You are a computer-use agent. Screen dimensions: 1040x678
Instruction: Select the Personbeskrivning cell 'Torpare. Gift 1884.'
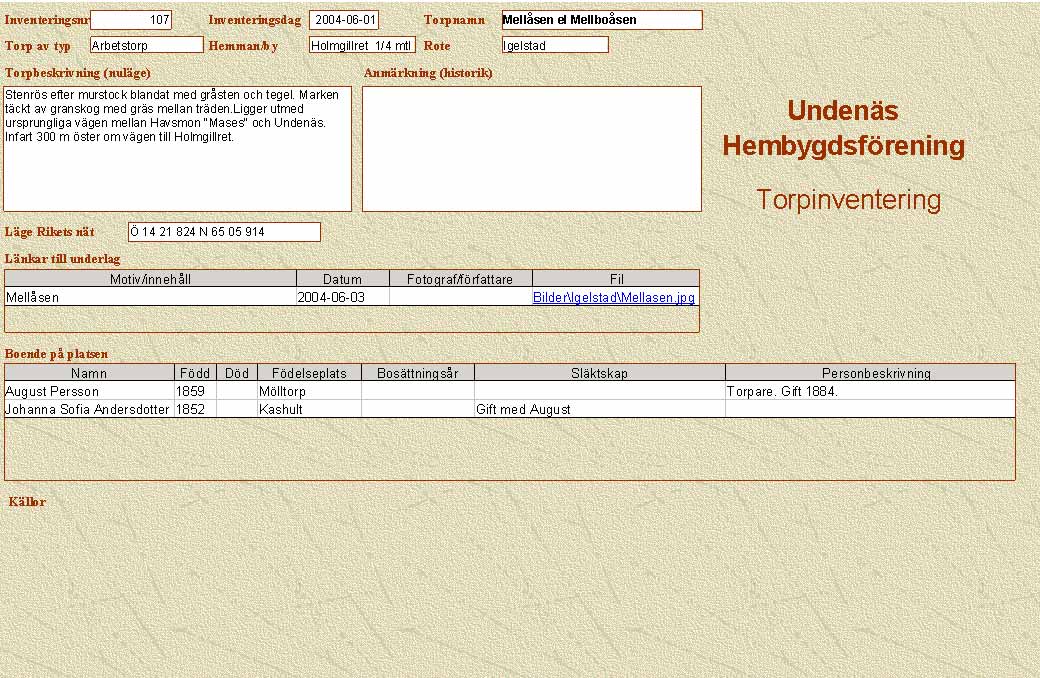click(x=869, y=391)
